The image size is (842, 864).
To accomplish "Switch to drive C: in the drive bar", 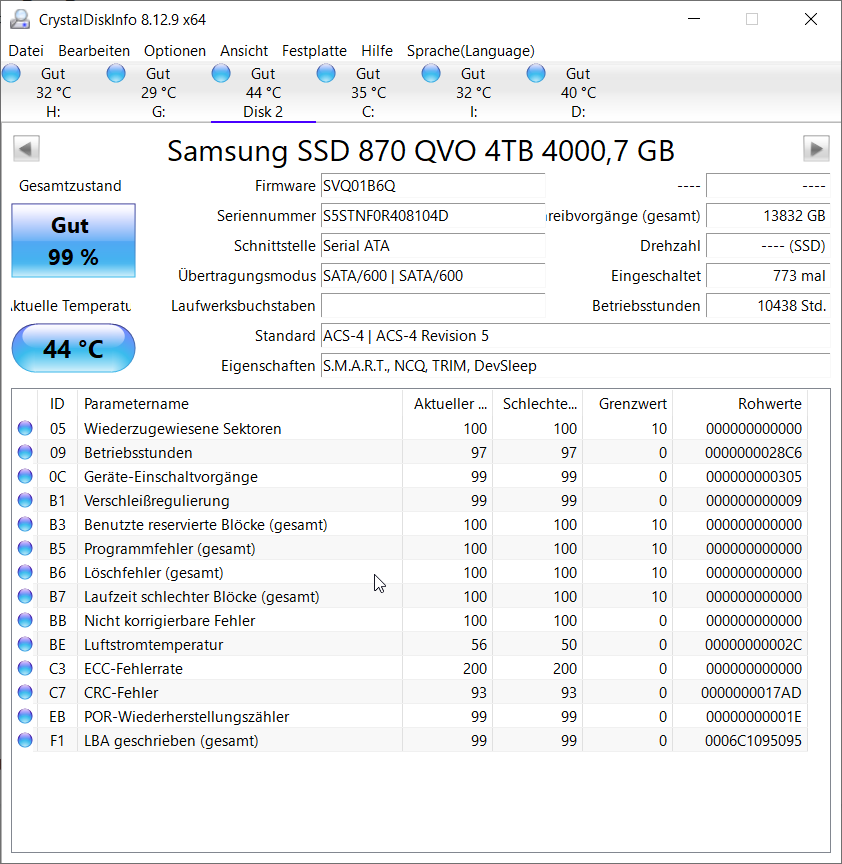I will pos(368,90).
